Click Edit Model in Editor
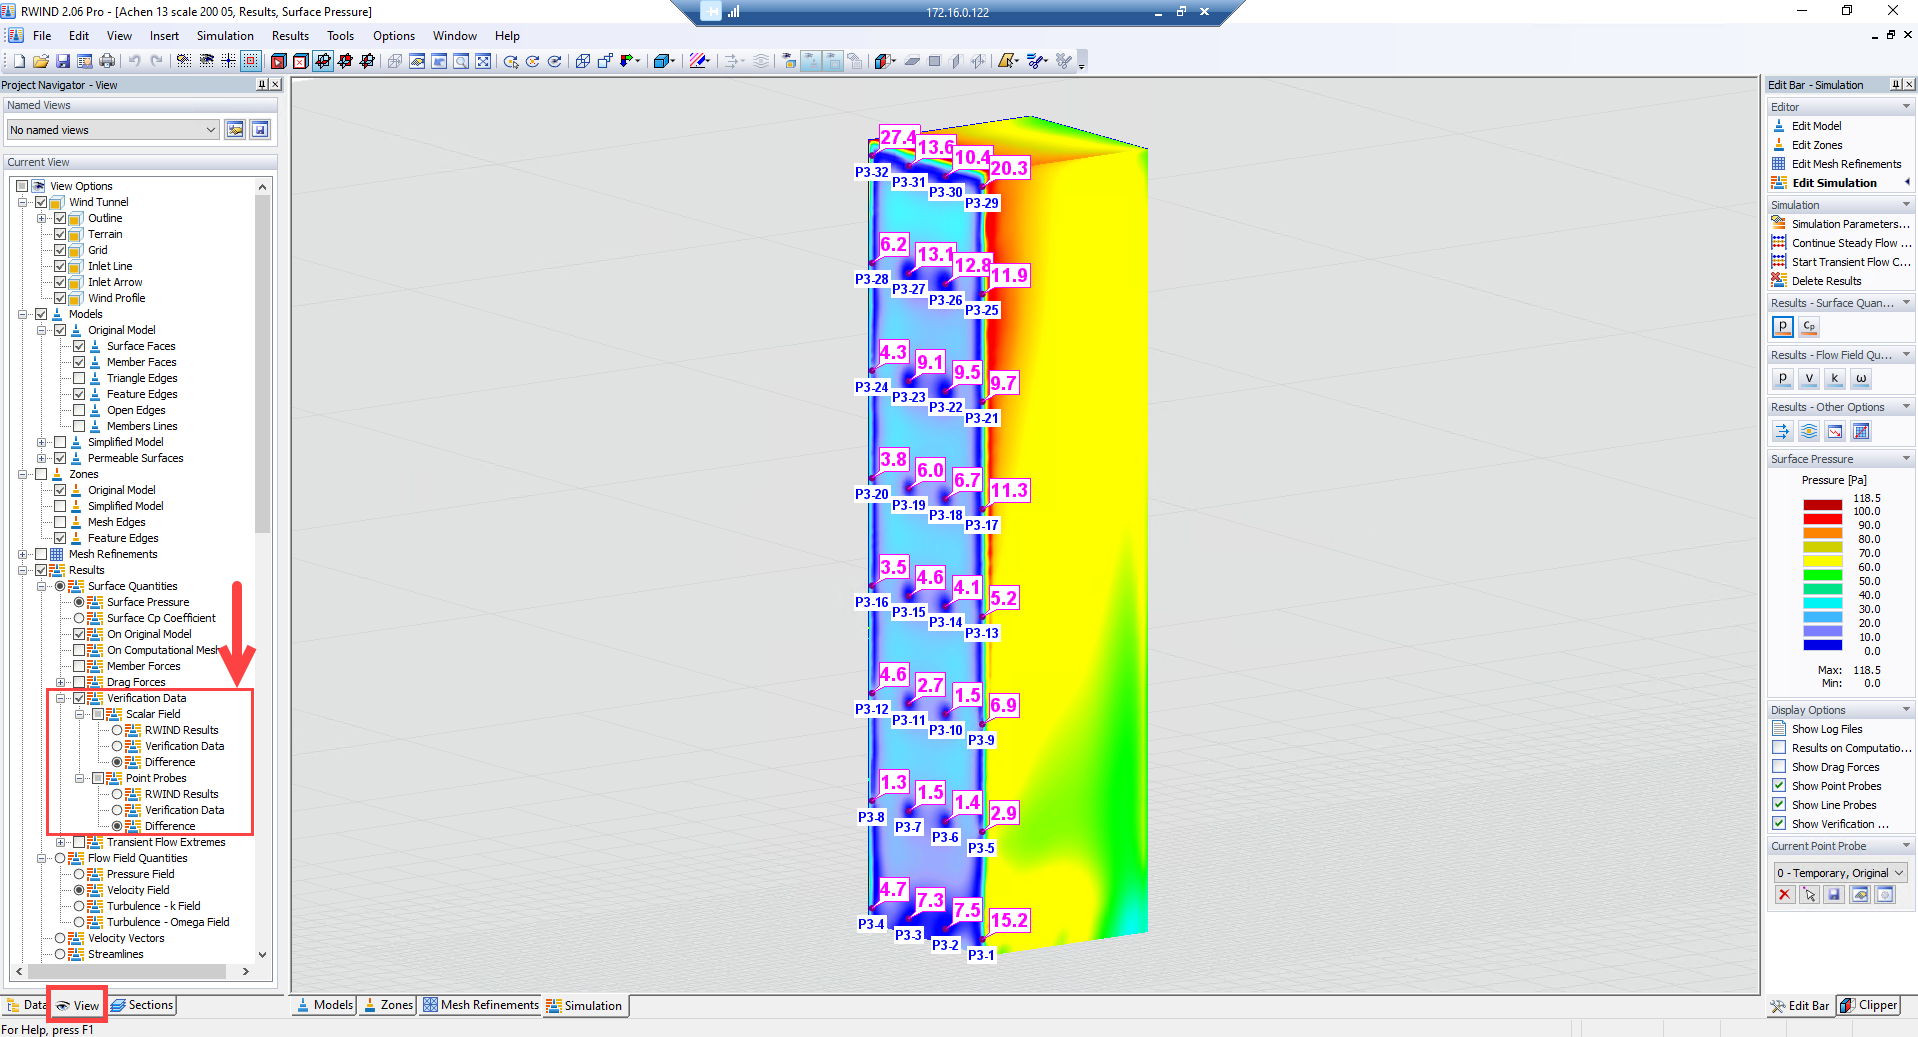 click(x=1816, y=126)
